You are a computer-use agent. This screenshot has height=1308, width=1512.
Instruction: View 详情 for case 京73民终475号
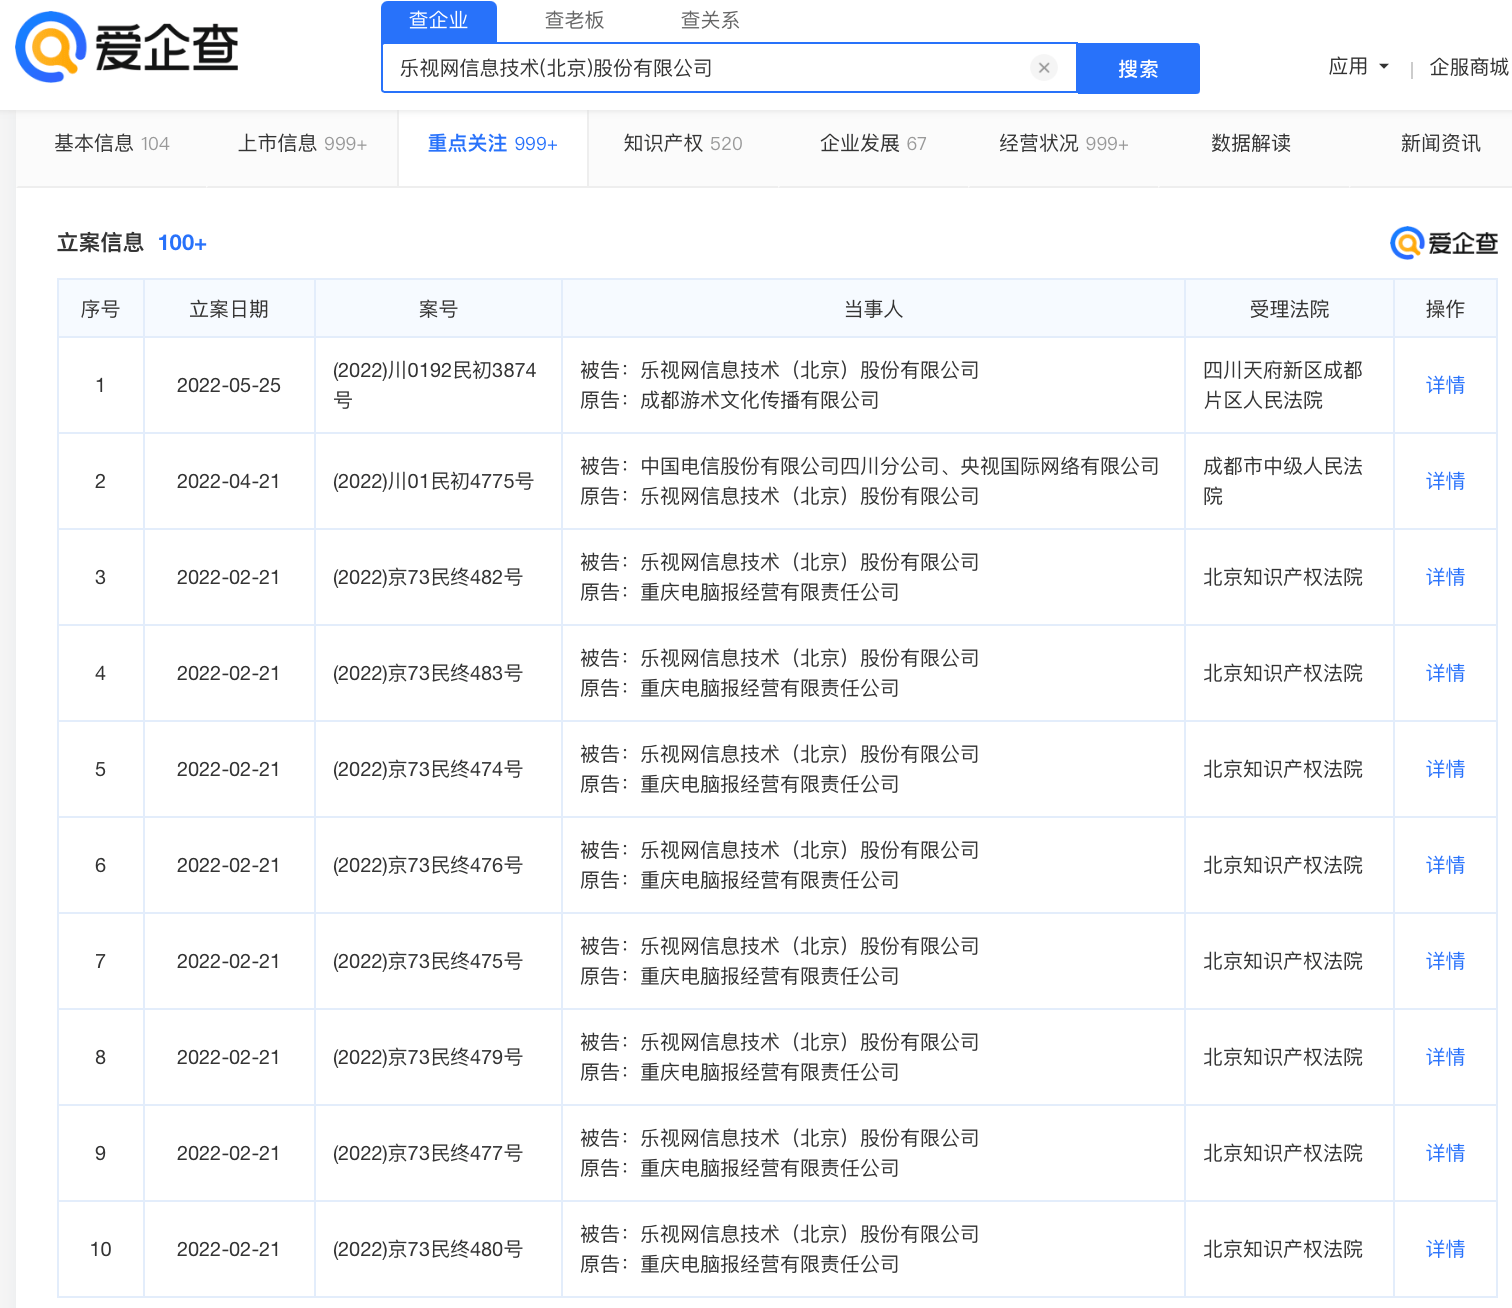click(1445, 962)
